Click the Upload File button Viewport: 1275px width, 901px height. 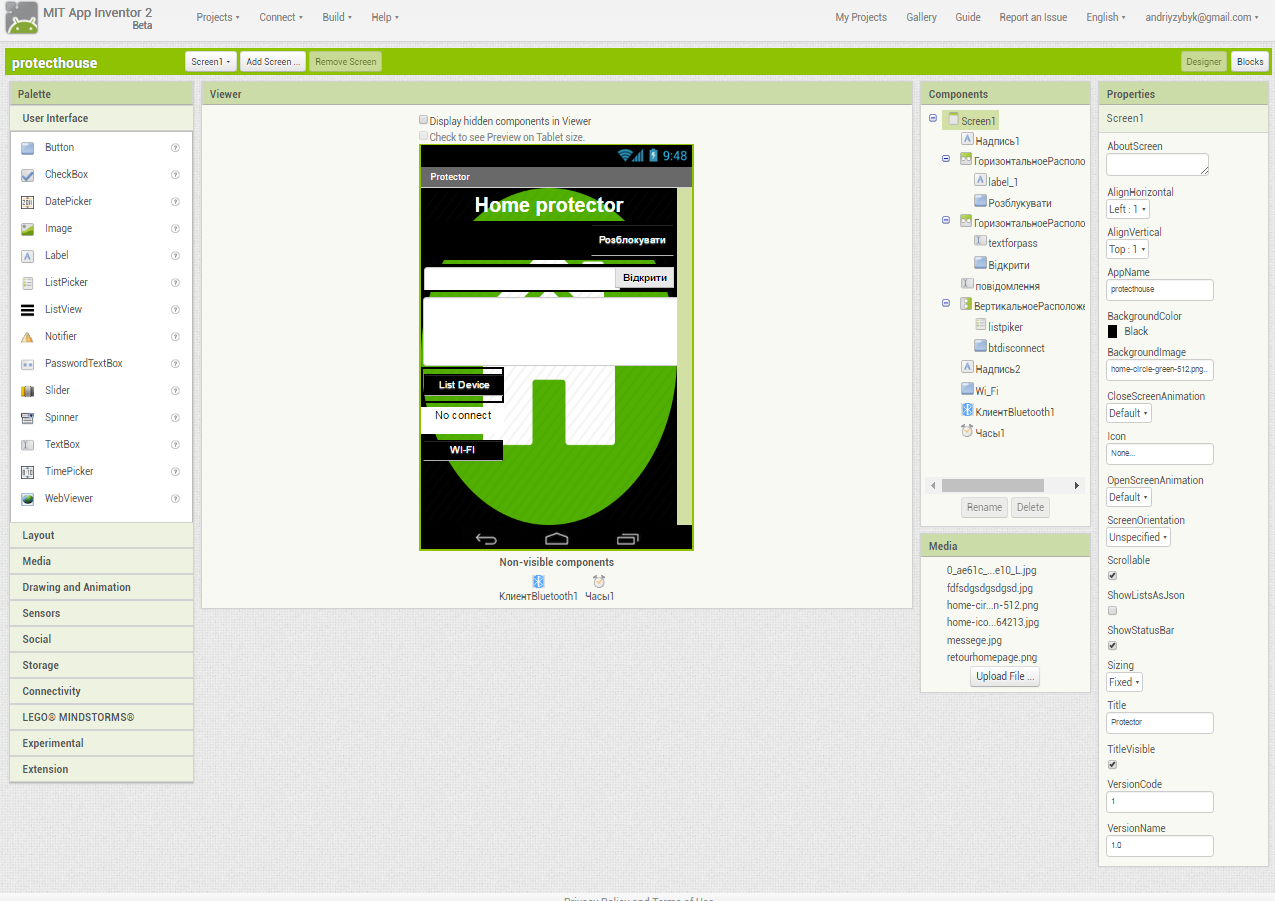tap(1006, 677)
